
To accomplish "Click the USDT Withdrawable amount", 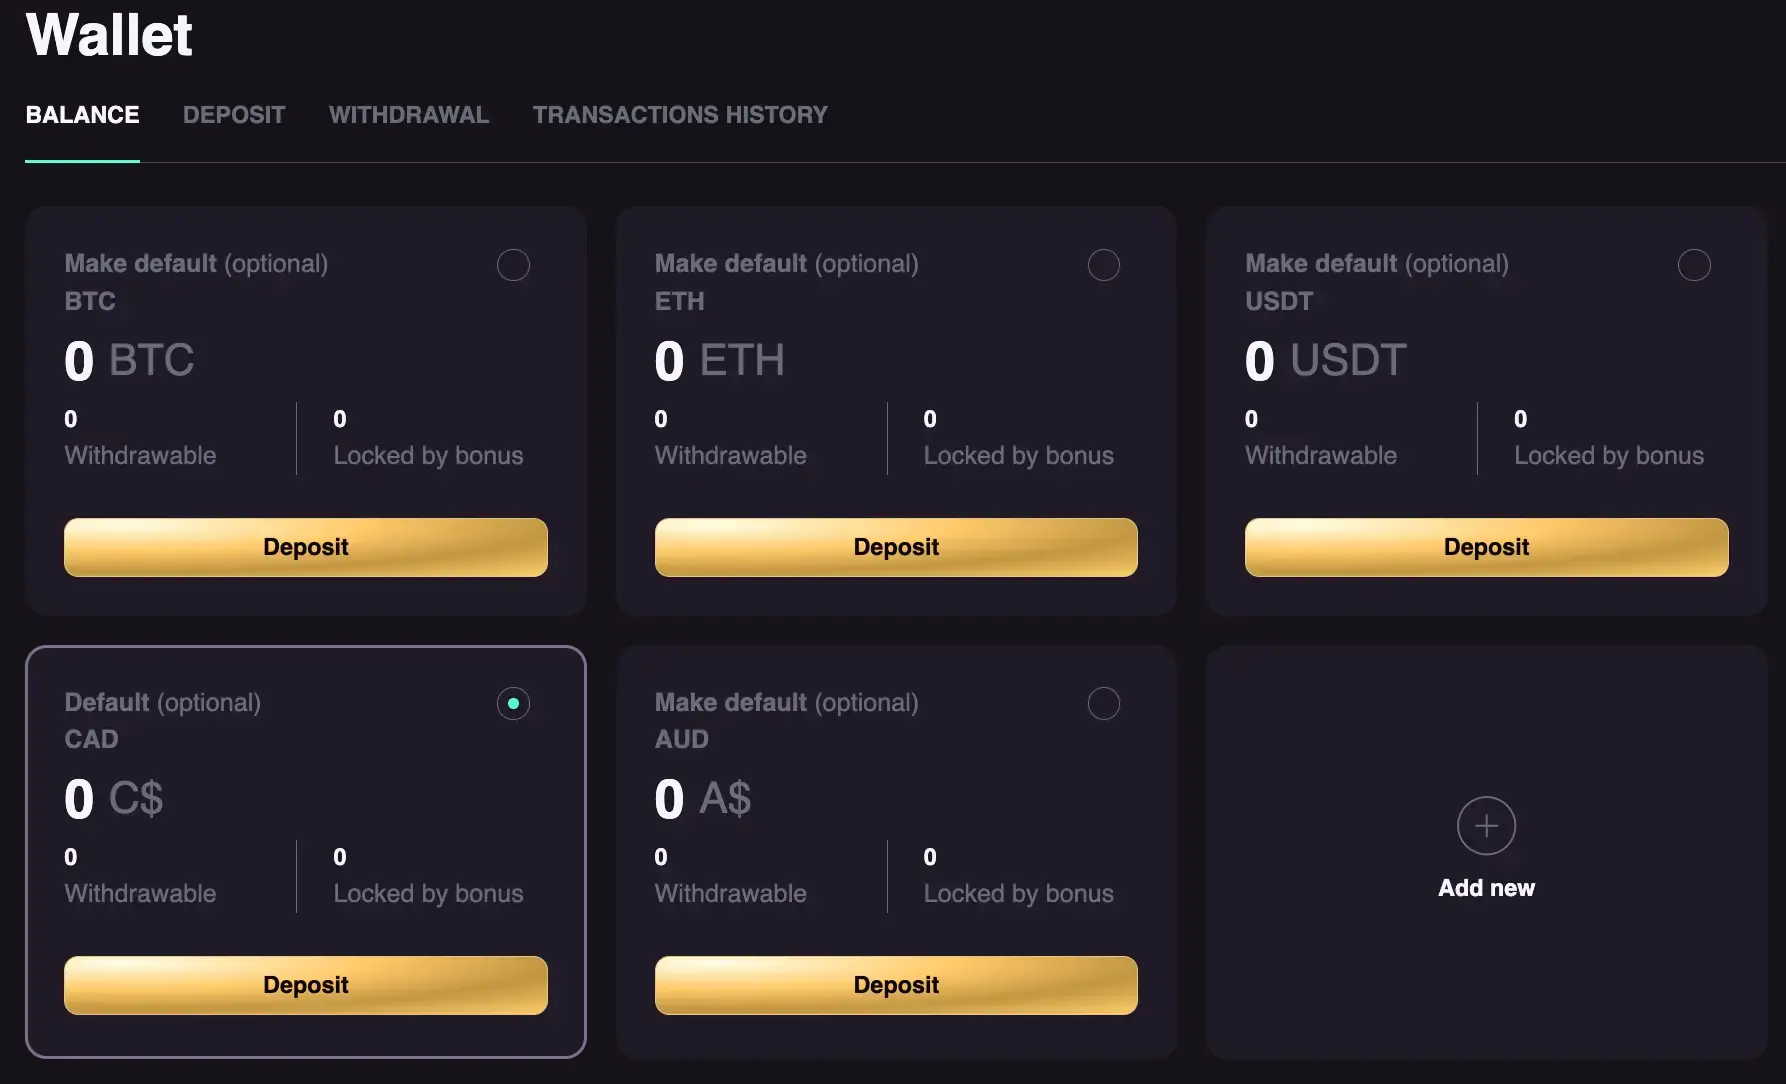I will (x=1251, y=419).
